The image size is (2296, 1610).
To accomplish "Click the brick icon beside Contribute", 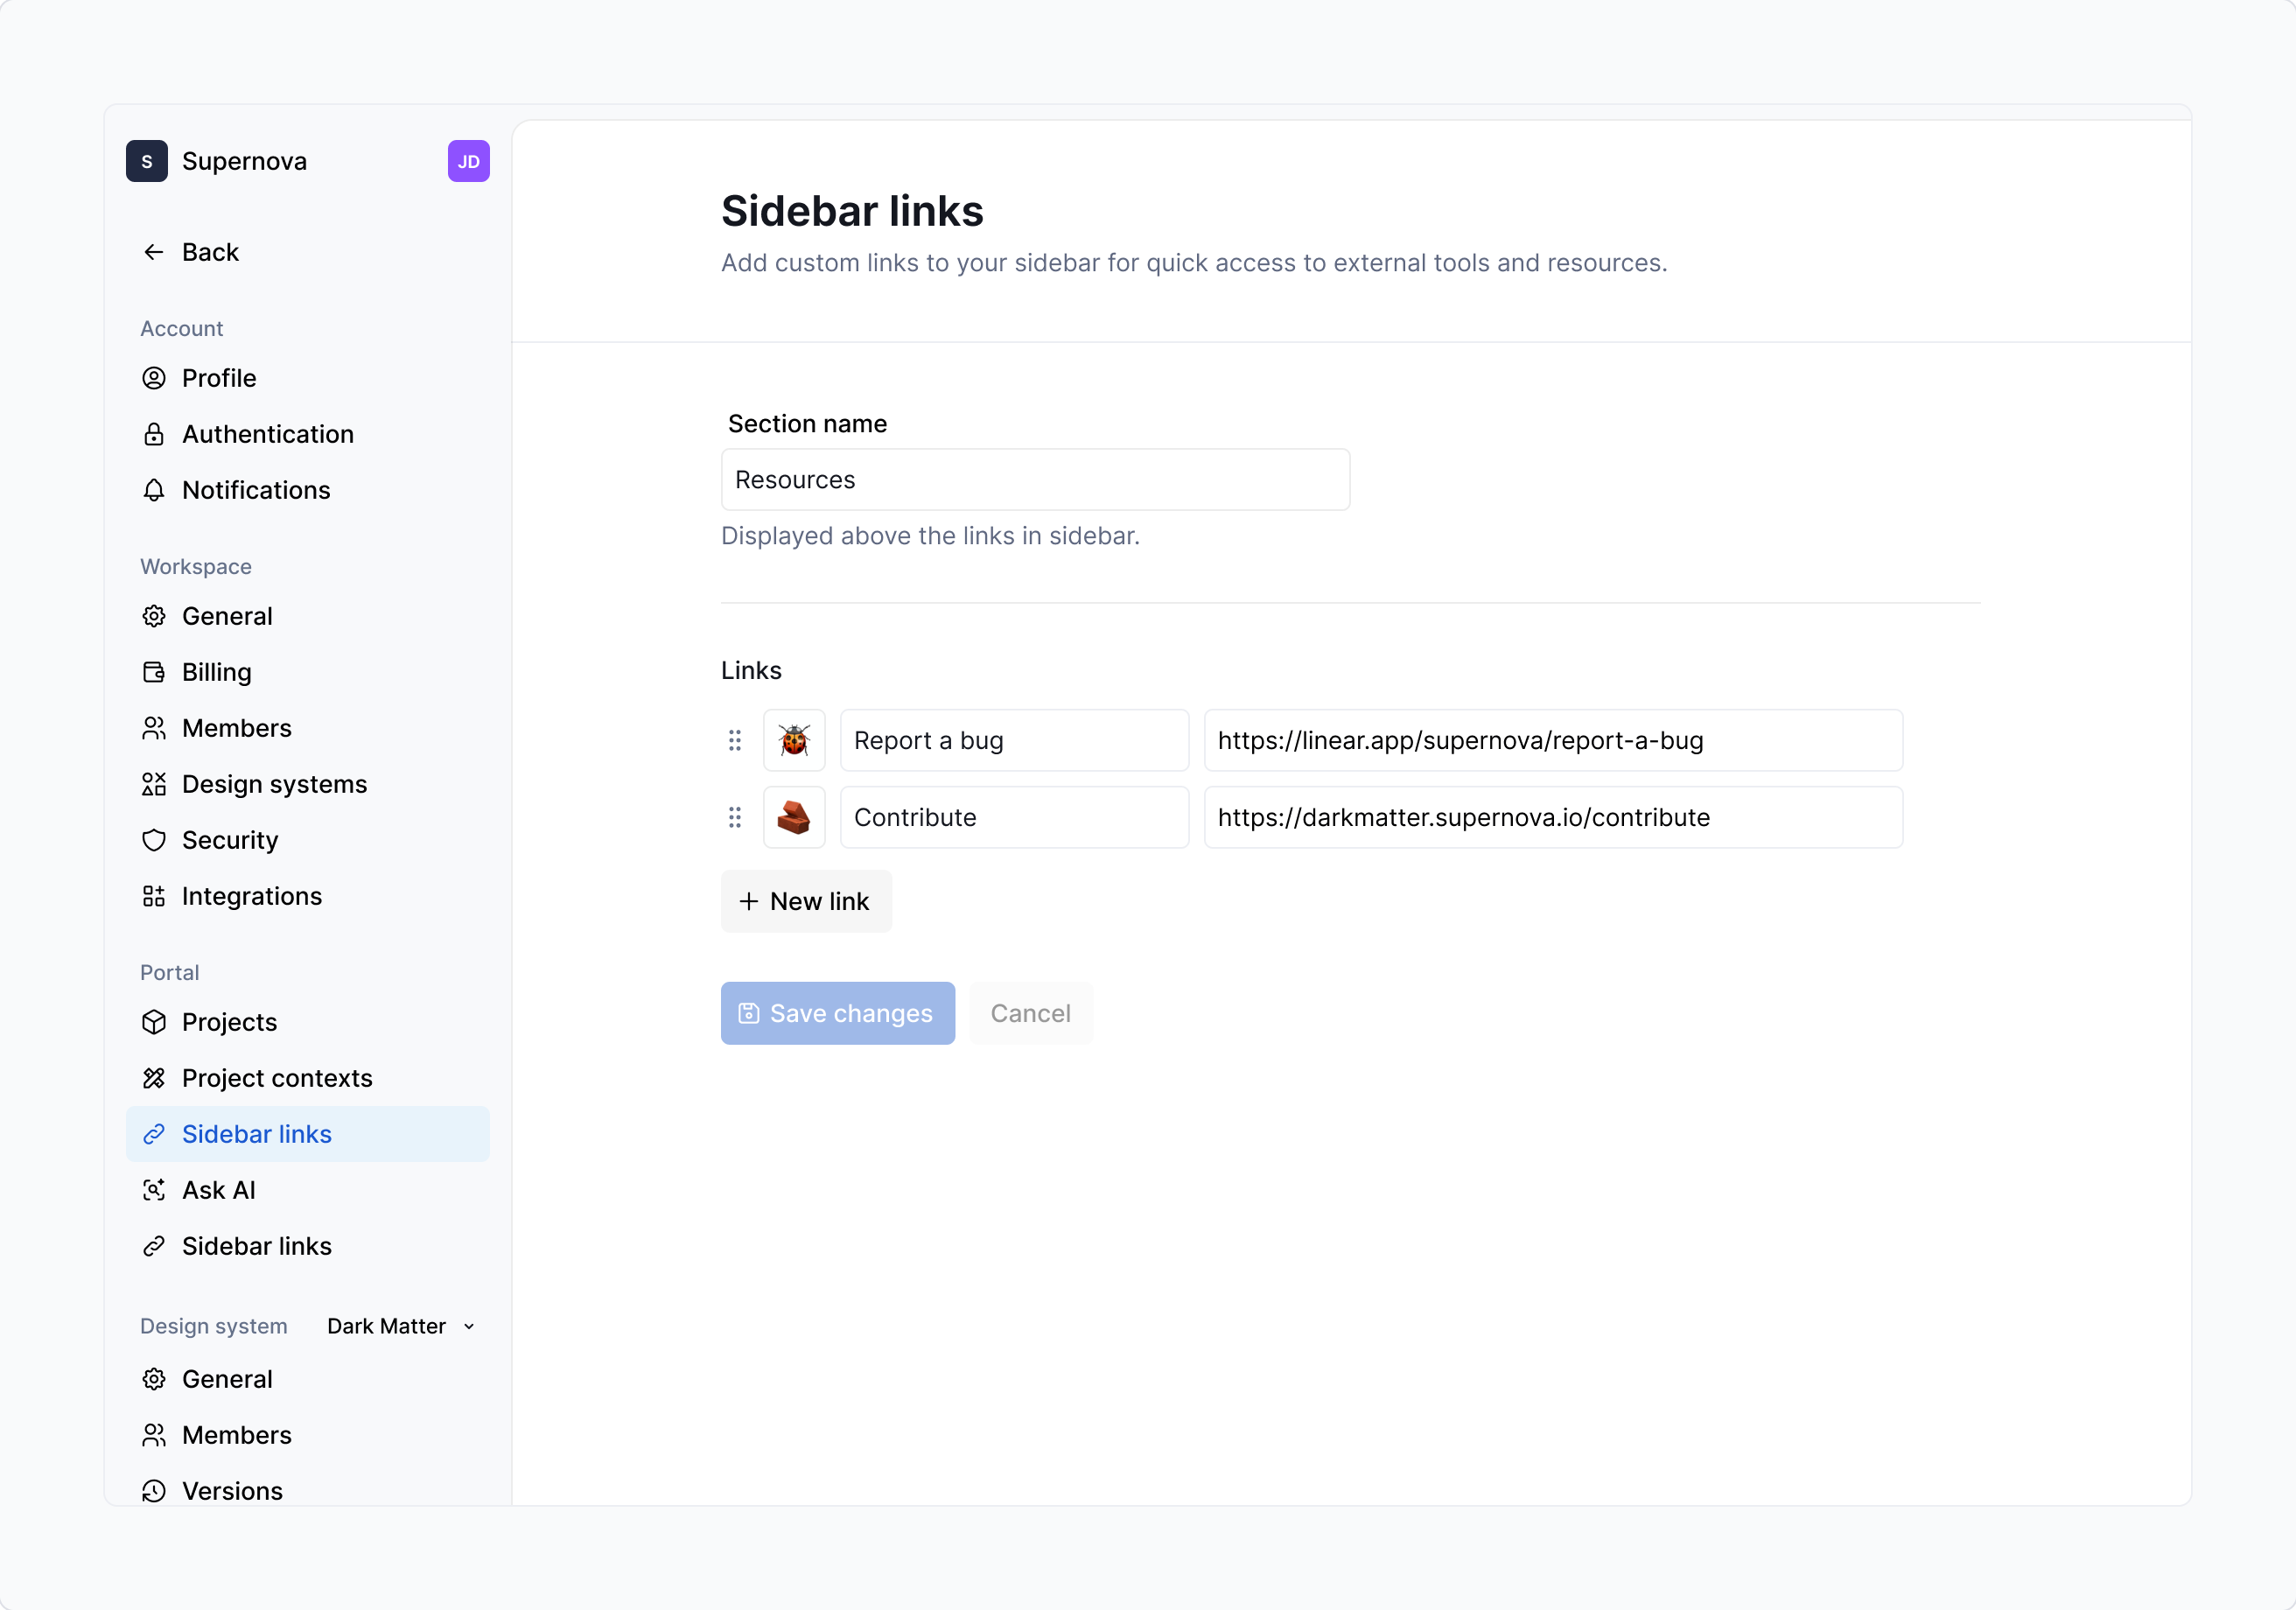I will point(793,817).
